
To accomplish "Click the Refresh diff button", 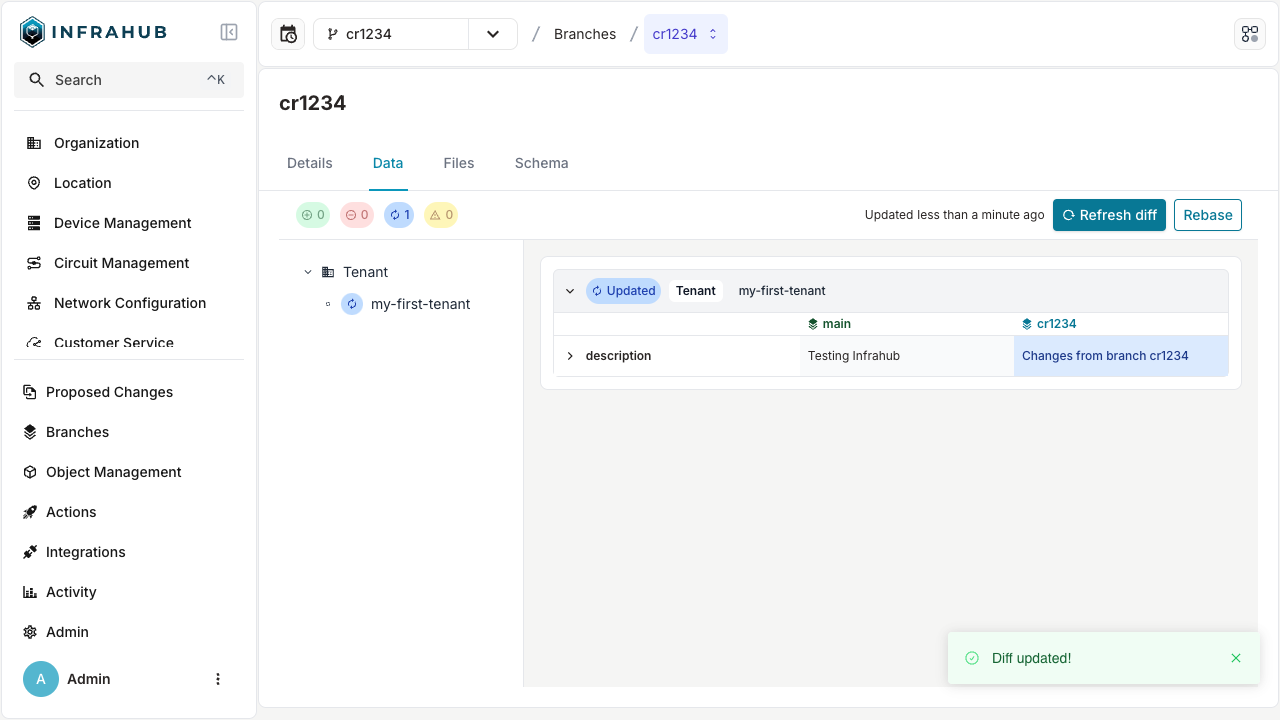I will coord(1109,215).
